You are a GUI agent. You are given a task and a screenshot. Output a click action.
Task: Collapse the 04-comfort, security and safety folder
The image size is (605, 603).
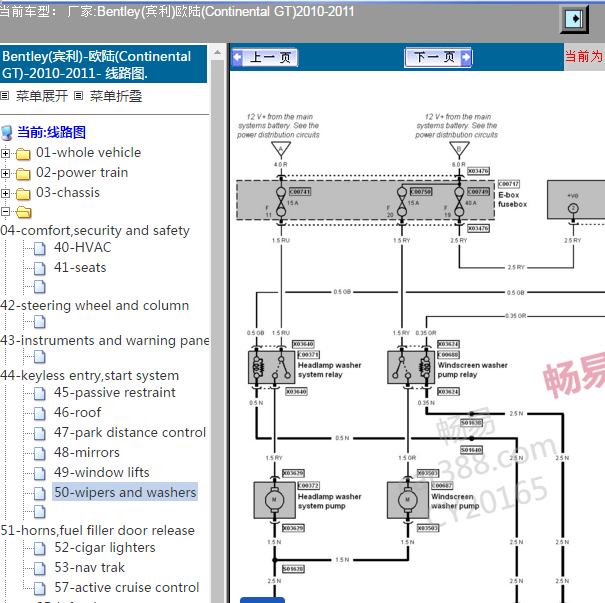coord(5,211)
